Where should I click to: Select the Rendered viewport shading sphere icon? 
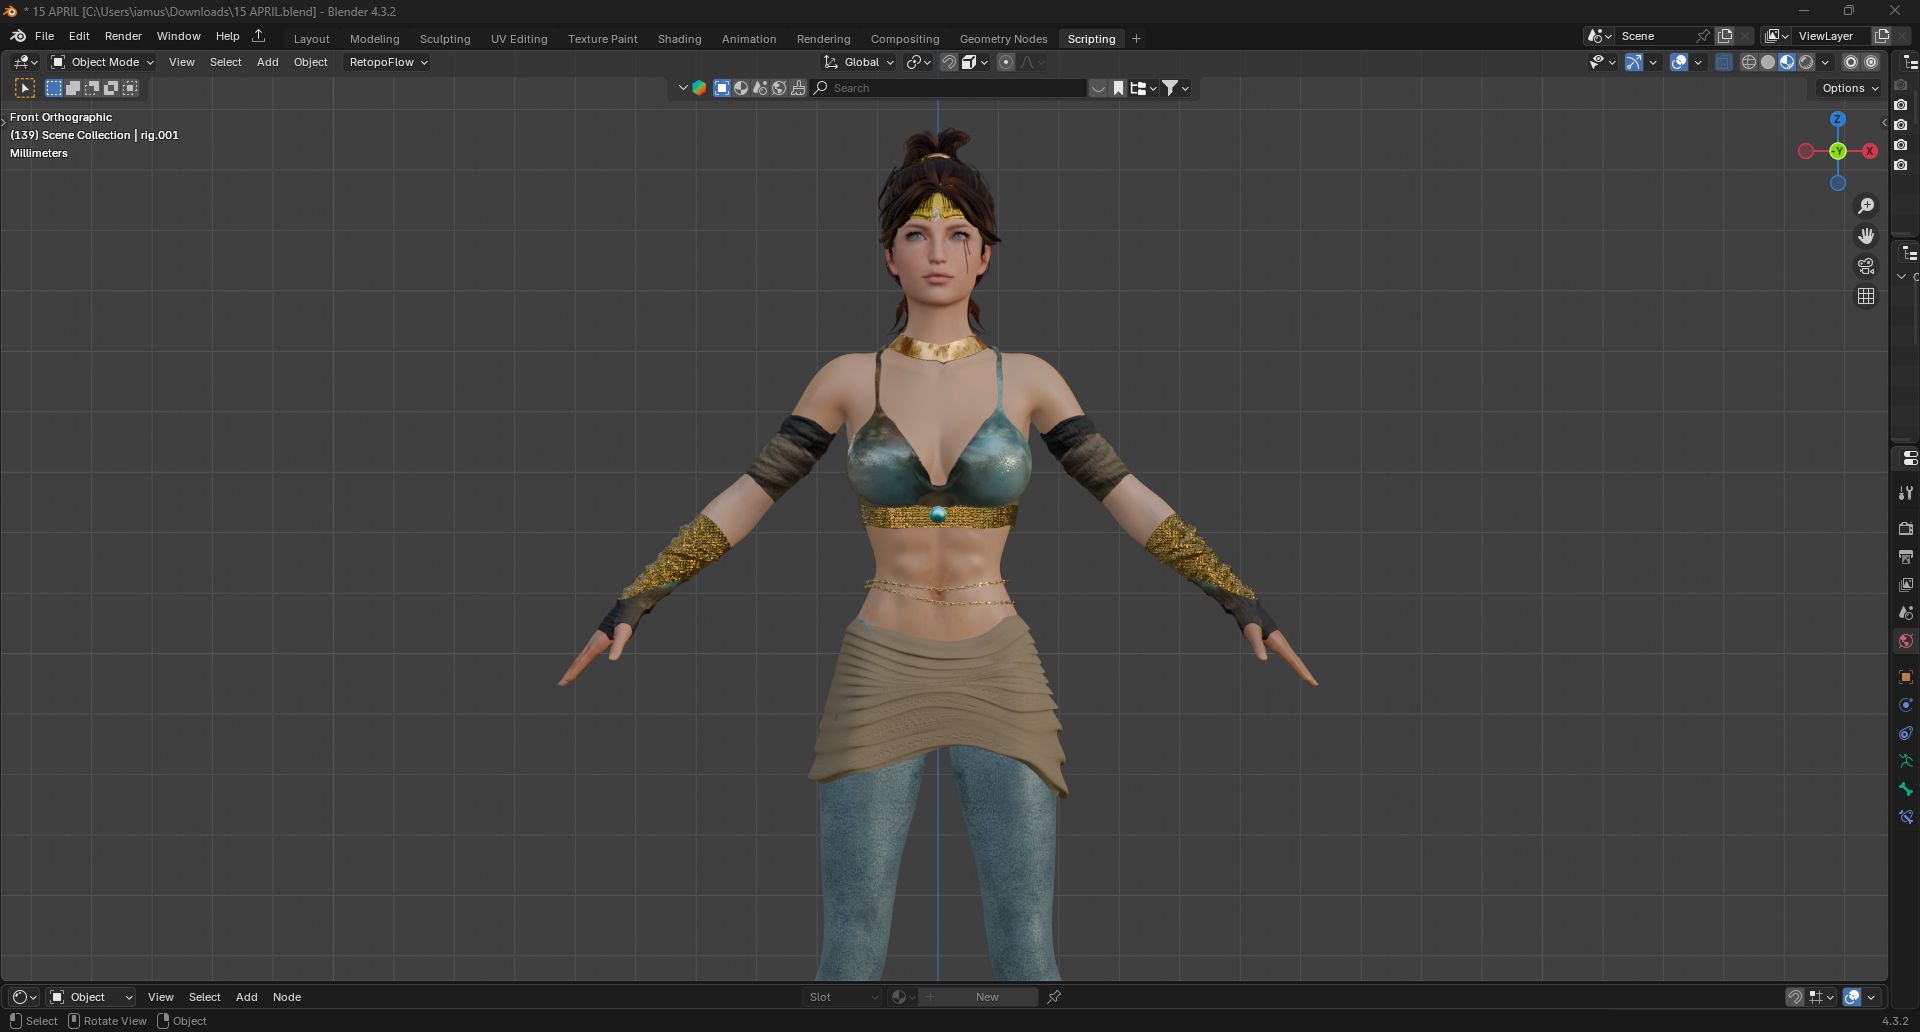tap(1806, 62)
